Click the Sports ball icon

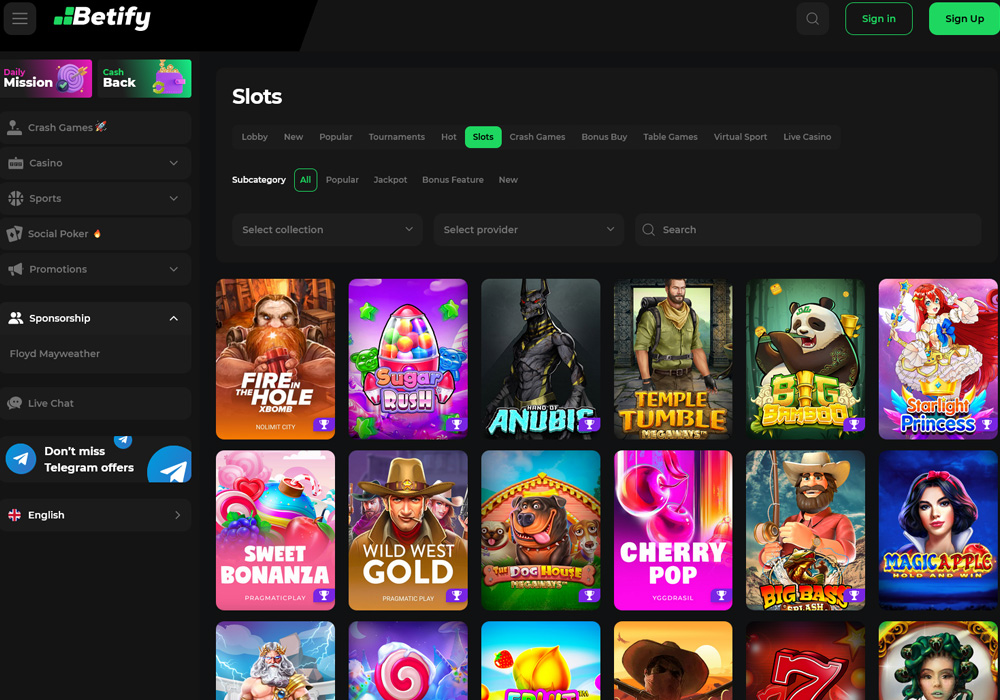(x=16, y=198)
